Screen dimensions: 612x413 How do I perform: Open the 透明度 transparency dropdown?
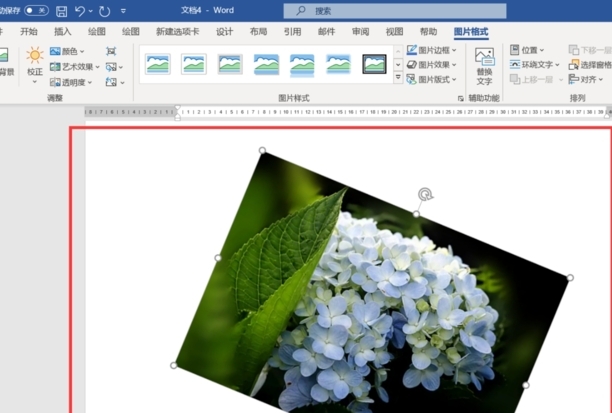click(71, 82)
